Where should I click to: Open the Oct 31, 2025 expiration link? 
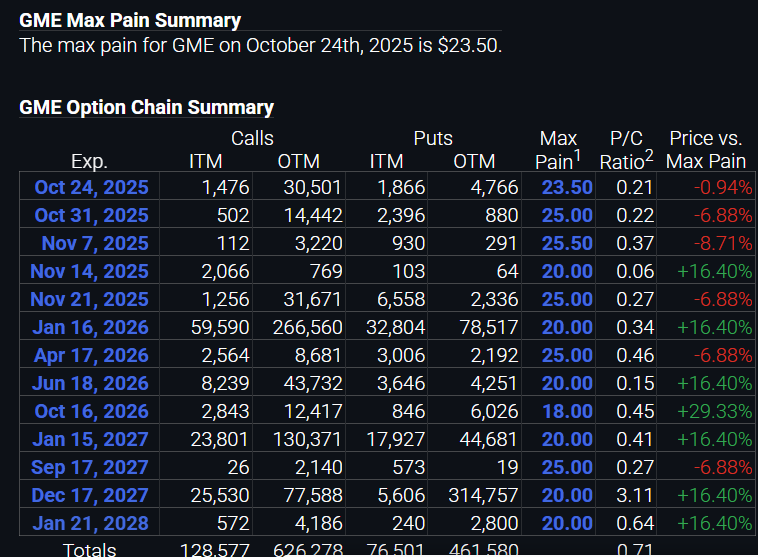tap(91, 215)
